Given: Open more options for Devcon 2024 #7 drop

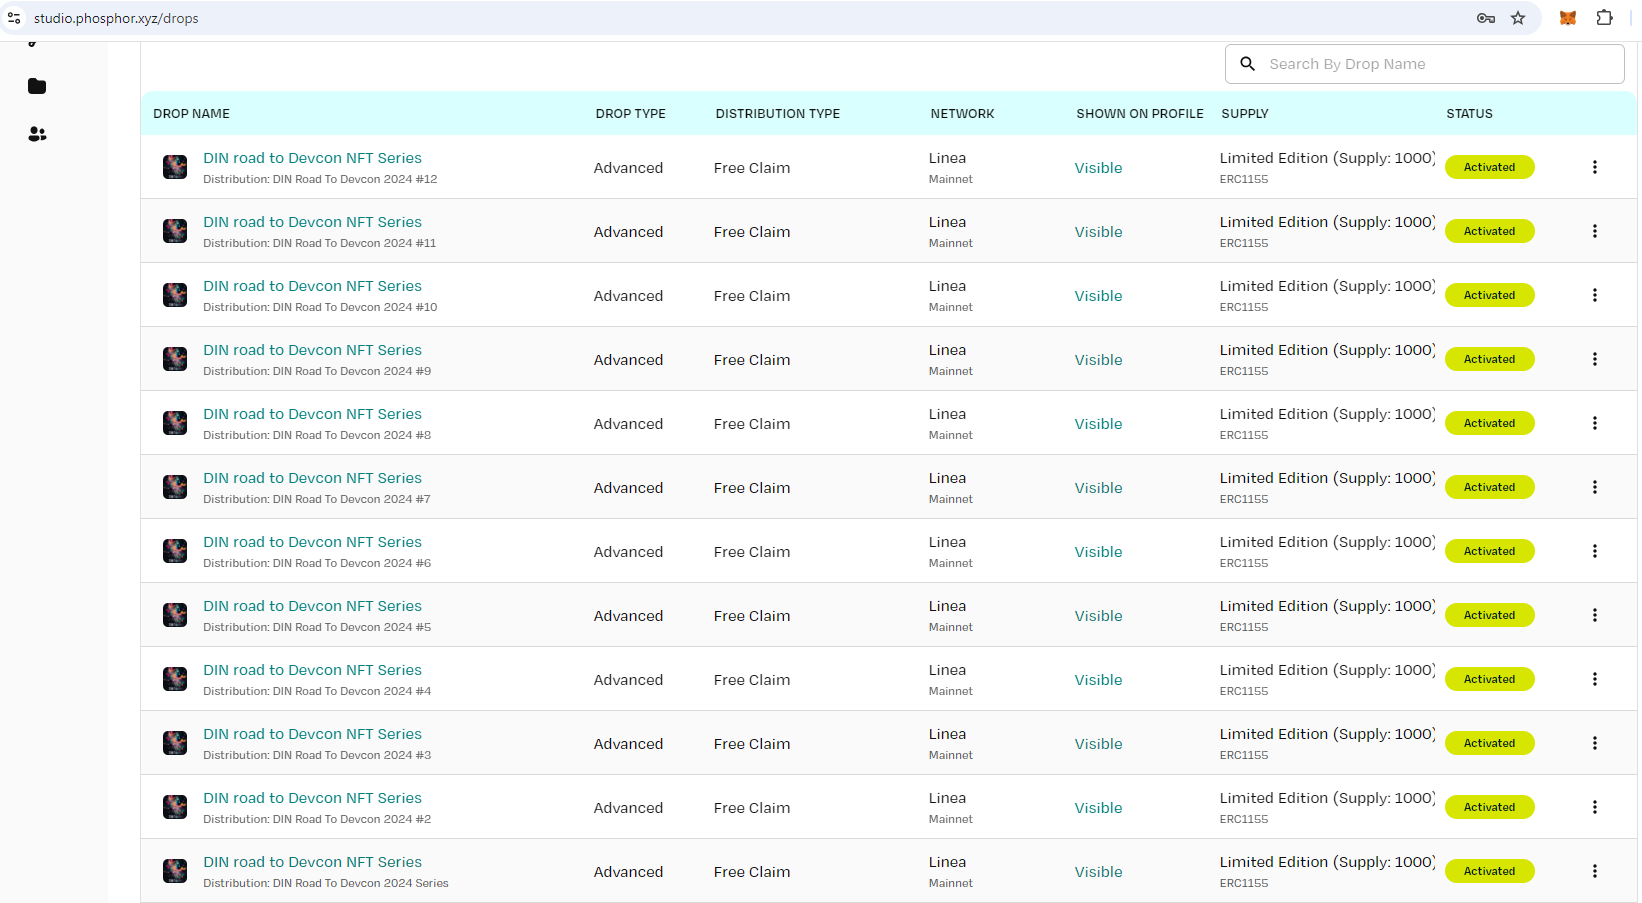Looking at the screenshot, I should 1595,487.
